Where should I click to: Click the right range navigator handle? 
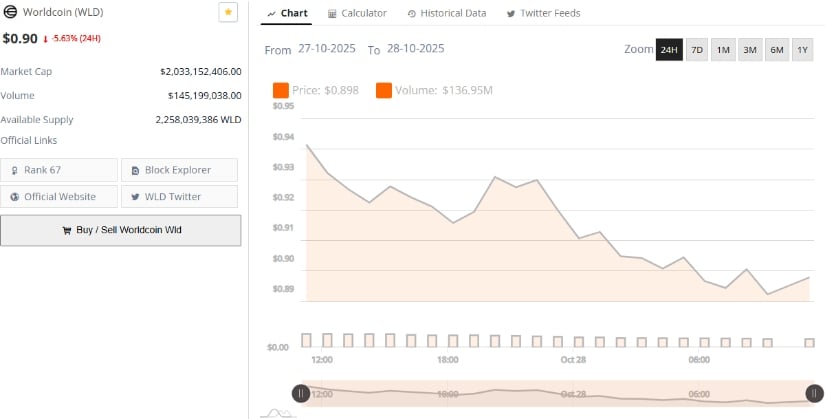pyautogui.click(x=815, y=393)
